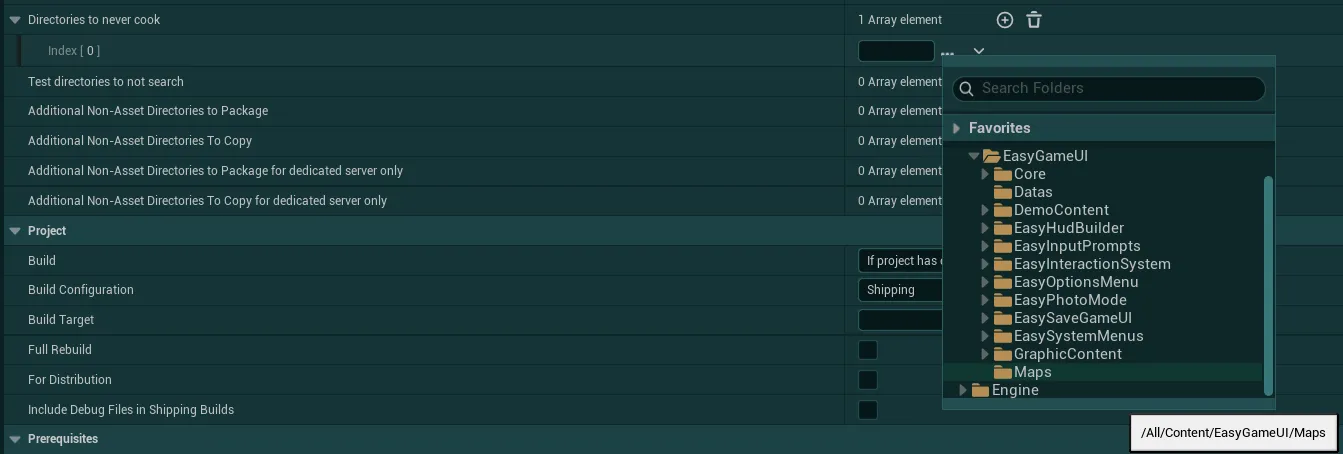Image resolution: width=1343 pixels, height=454 pixels.
Task: Click the folder list vertical scrollbar
Action: click(x=1269, y=285)
